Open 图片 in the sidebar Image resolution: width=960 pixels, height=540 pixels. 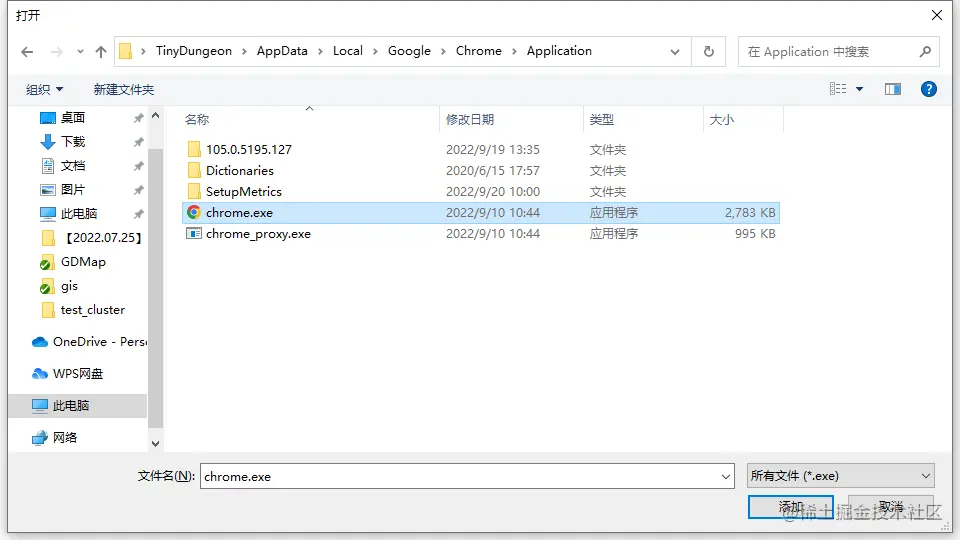(73, 190)
